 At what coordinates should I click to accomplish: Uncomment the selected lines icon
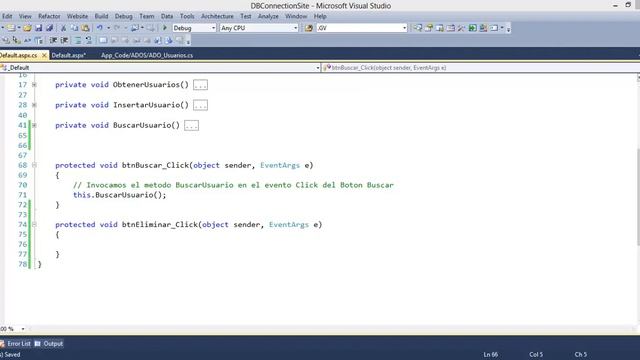pyautogui.click(x=89, y=40)
